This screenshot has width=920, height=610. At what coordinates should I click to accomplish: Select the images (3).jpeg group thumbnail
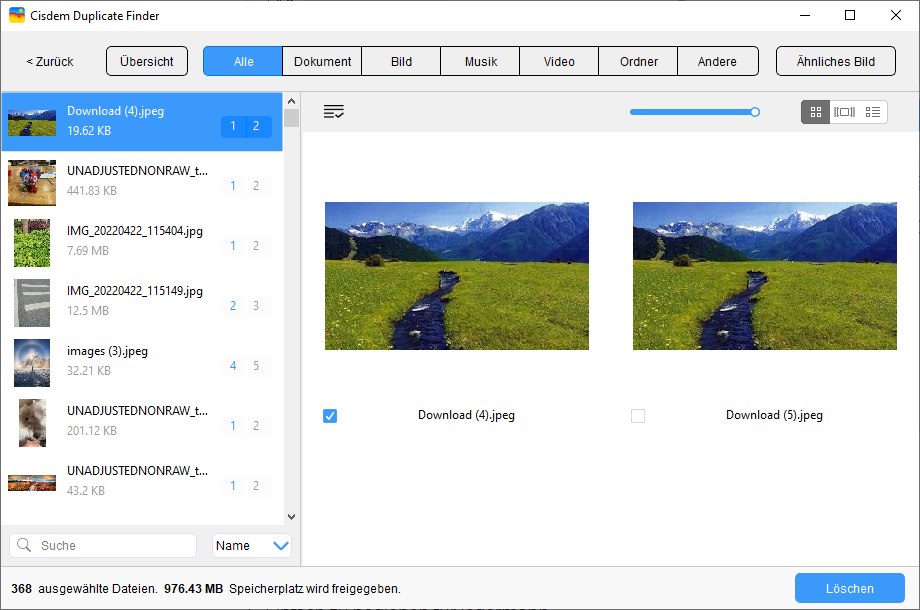tap(31, 363)
